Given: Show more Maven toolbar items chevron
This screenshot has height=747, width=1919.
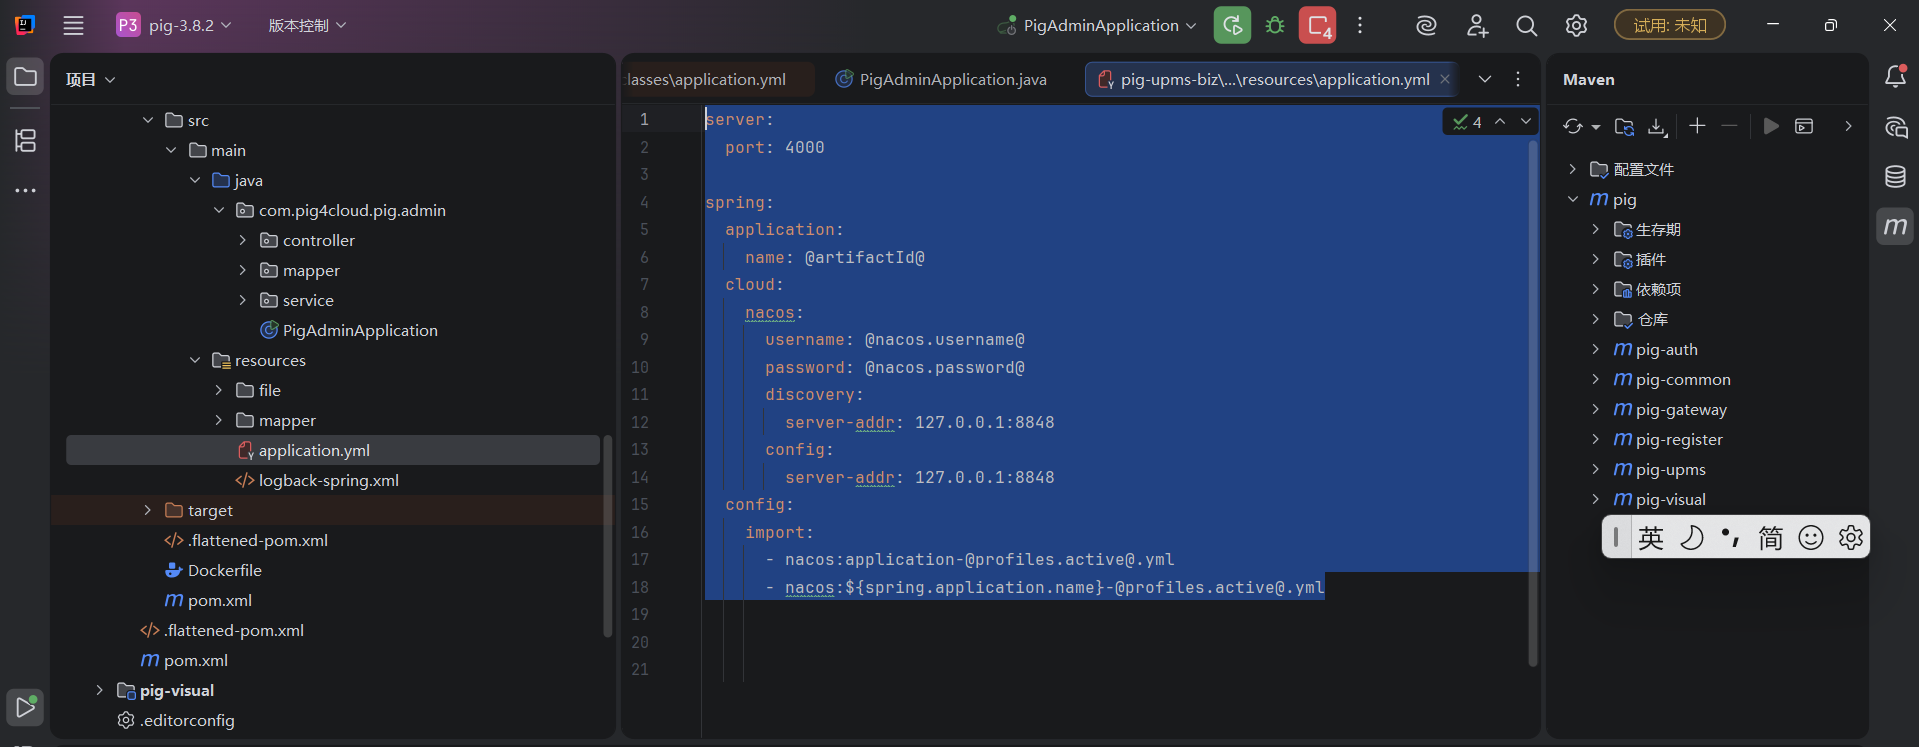Looking at the screenshot, I should tap(1848, 126).
